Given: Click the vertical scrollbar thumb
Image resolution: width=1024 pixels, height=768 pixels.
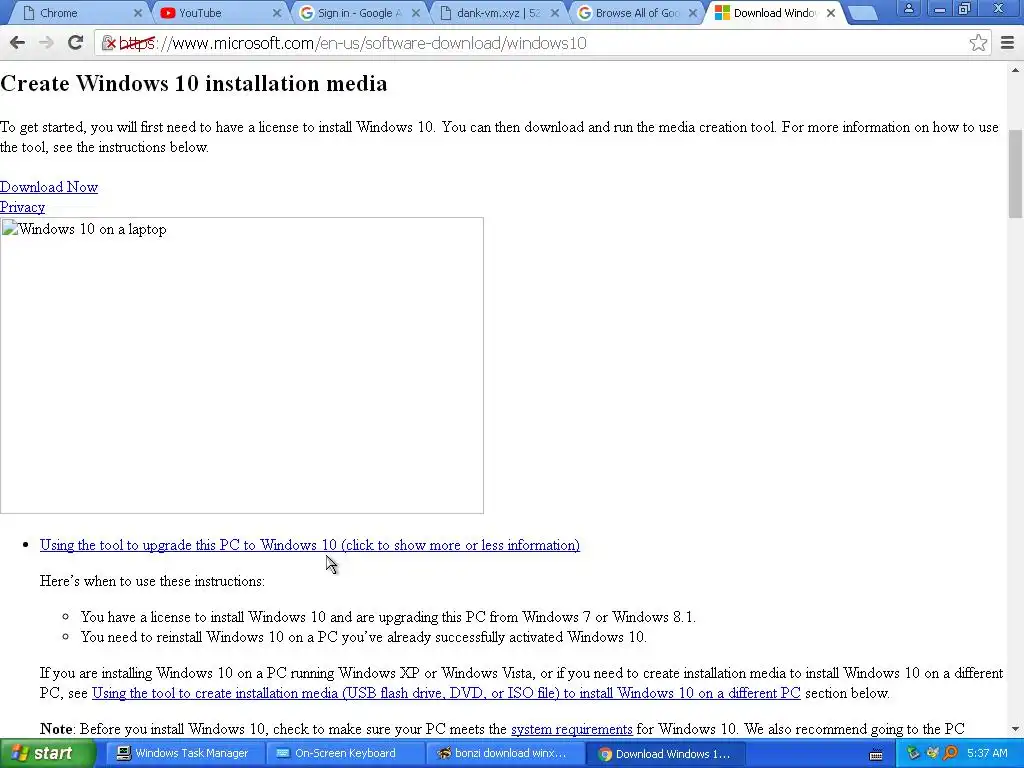Looking at the screenshot, I should pos(1015,174).
